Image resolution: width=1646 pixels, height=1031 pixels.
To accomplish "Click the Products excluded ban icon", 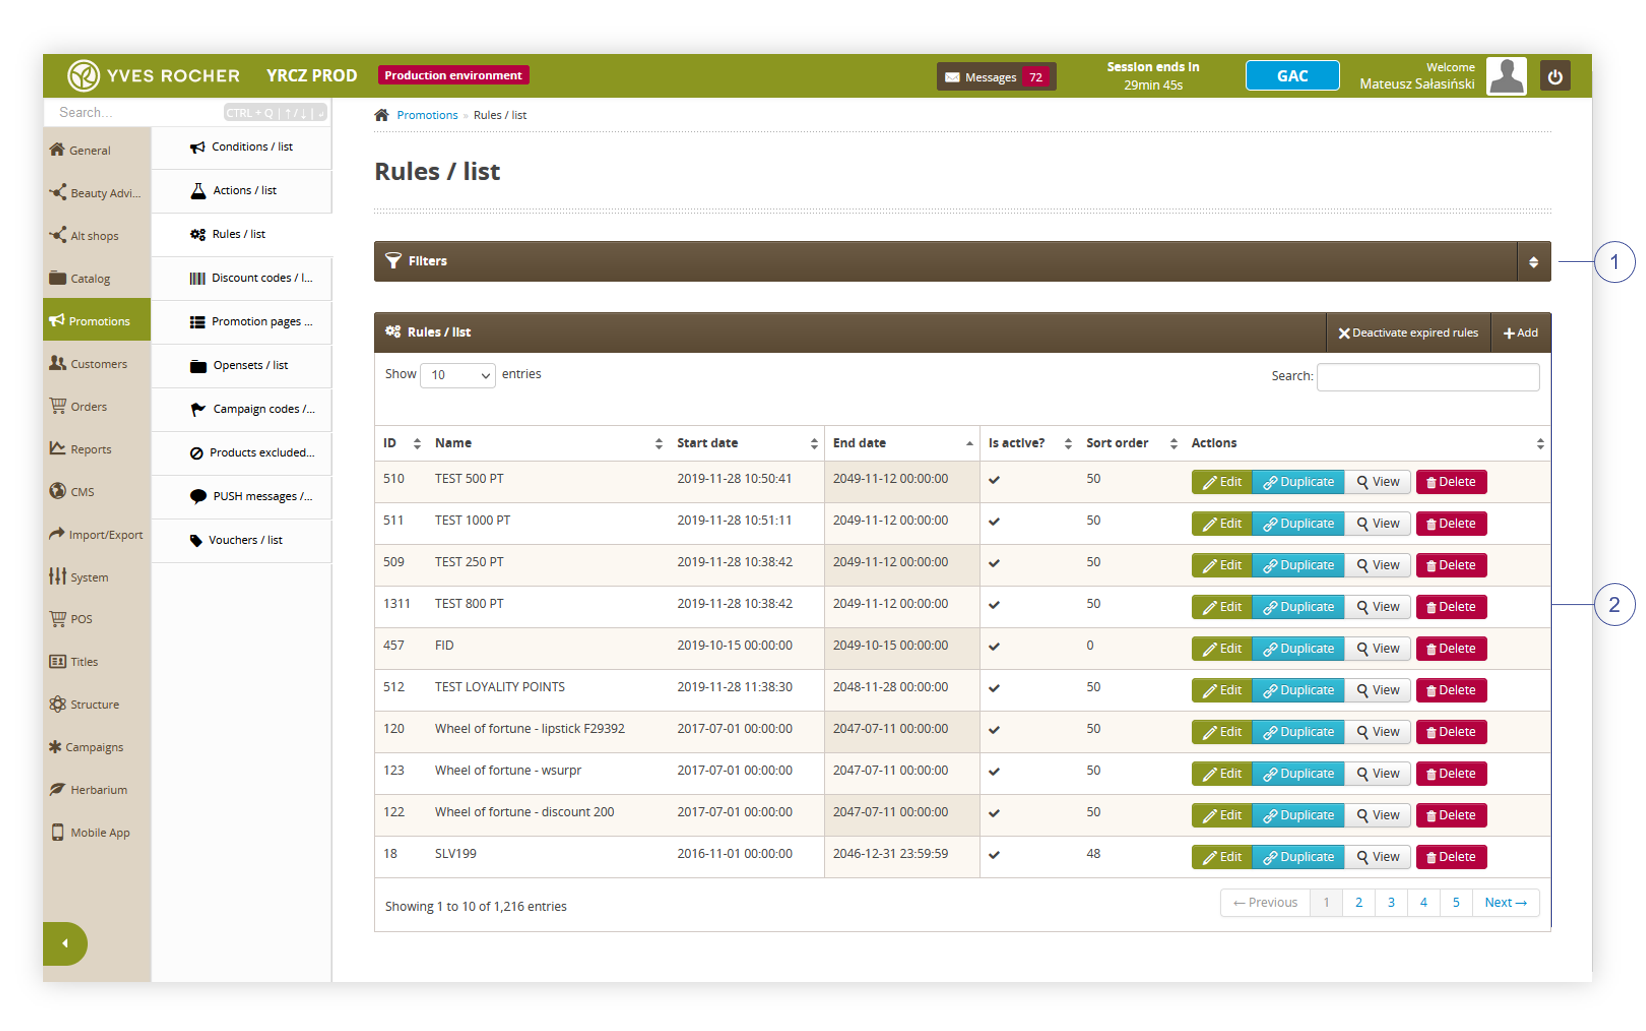I will (x=196, y=453).
